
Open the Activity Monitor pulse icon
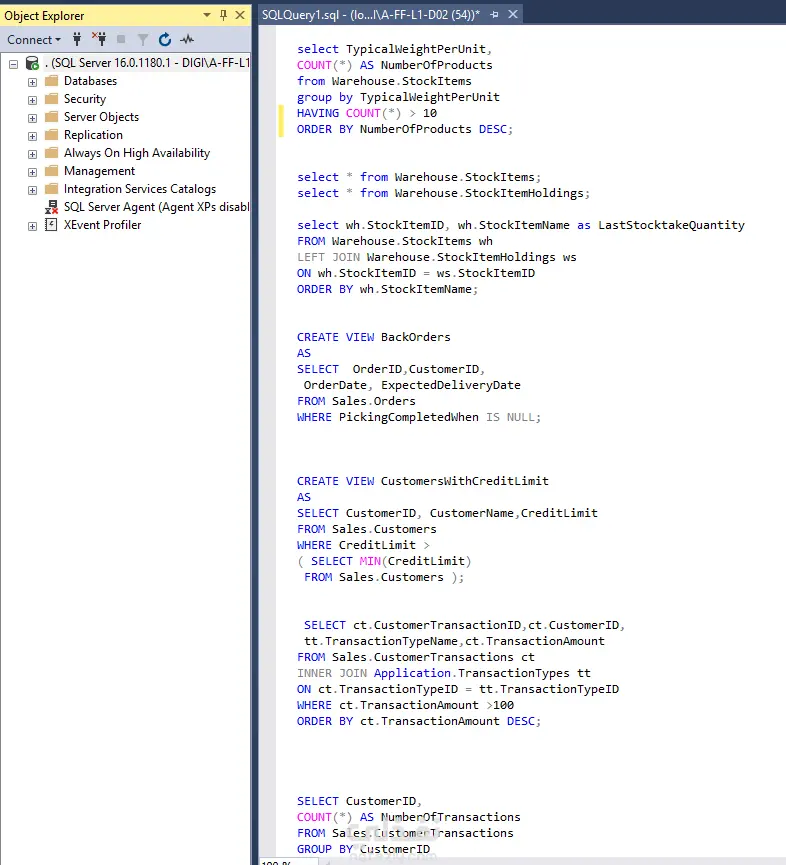(187, 39)
